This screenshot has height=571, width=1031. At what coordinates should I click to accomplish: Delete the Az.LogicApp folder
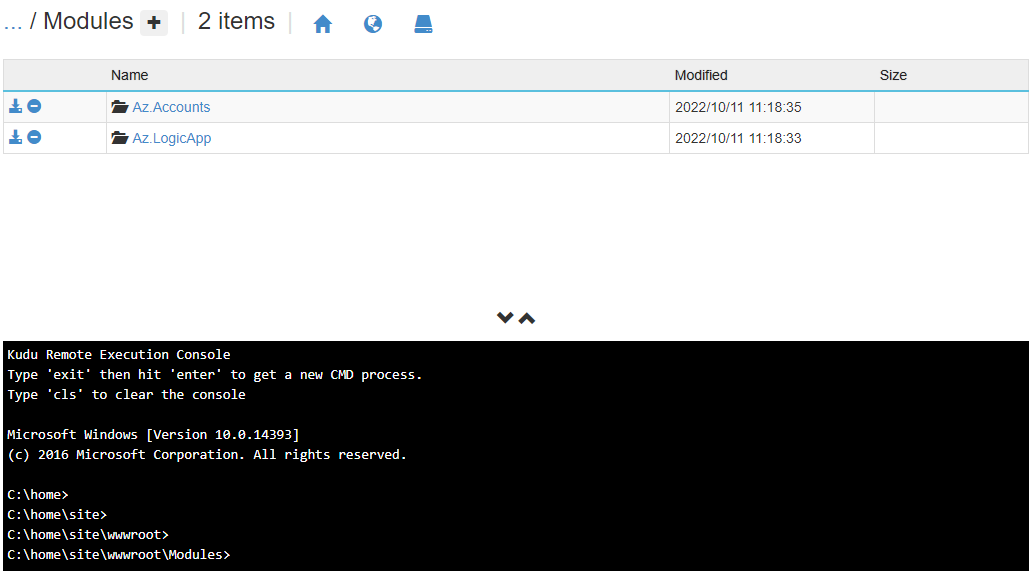(34, 138)
